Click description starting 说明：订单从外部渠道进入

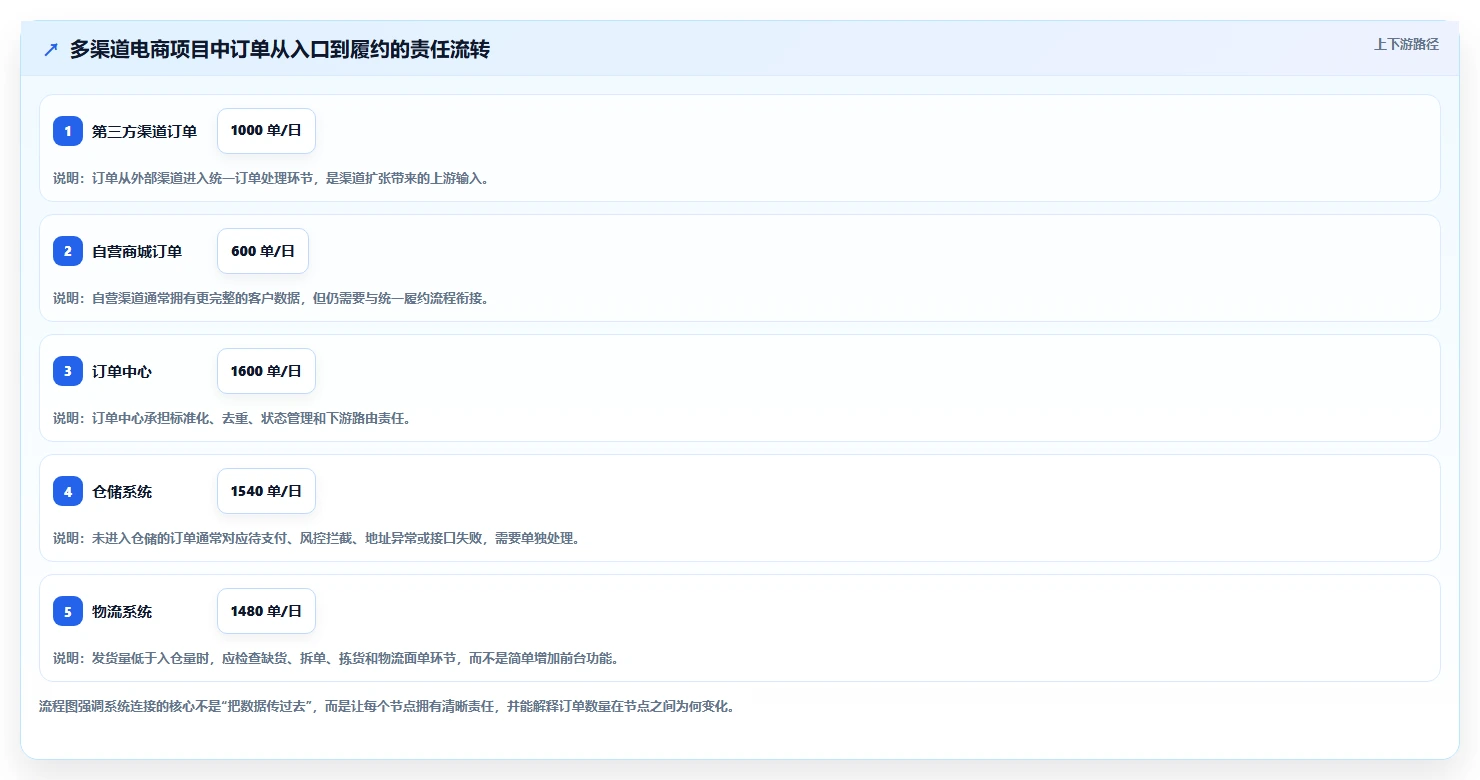[x=271, y=178]
